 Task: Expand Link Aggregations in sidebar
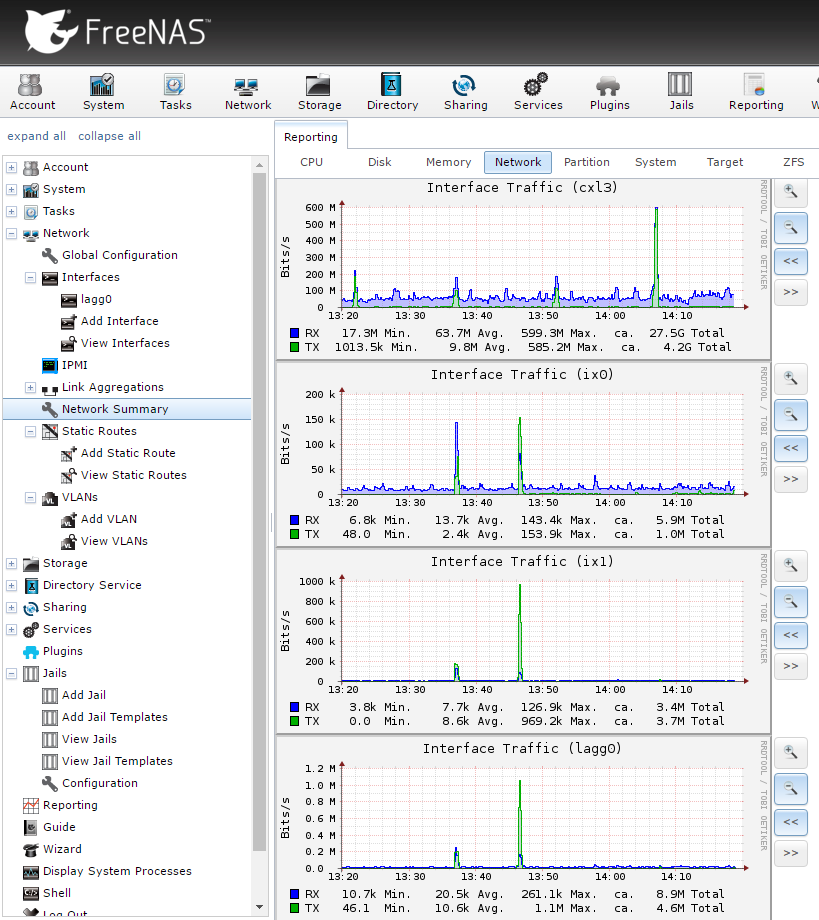30,387
